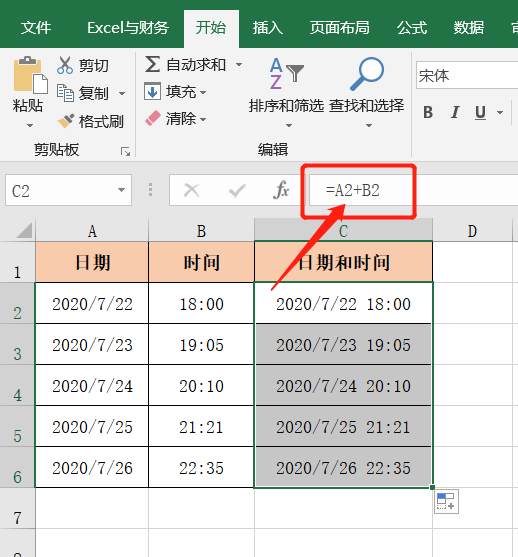Select column C header
518x557 pixels.
pos(343,231)
